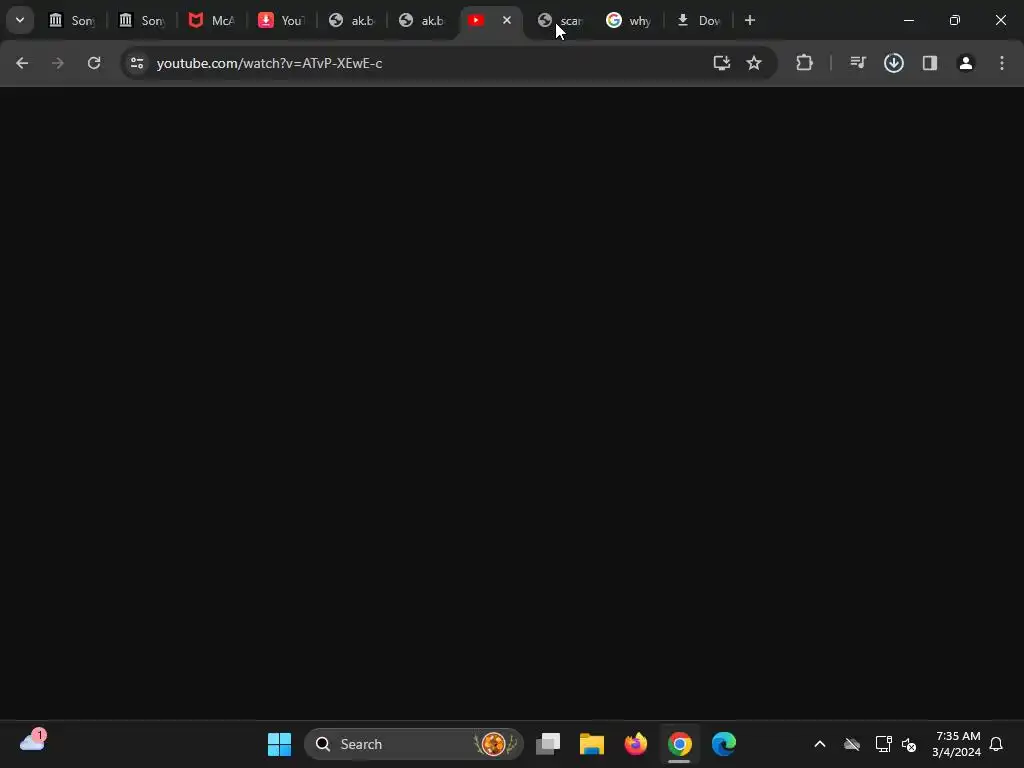Open Task View on taskbar
The image size is (1024, 768).
pyautogui.click(x=548, y=744)
